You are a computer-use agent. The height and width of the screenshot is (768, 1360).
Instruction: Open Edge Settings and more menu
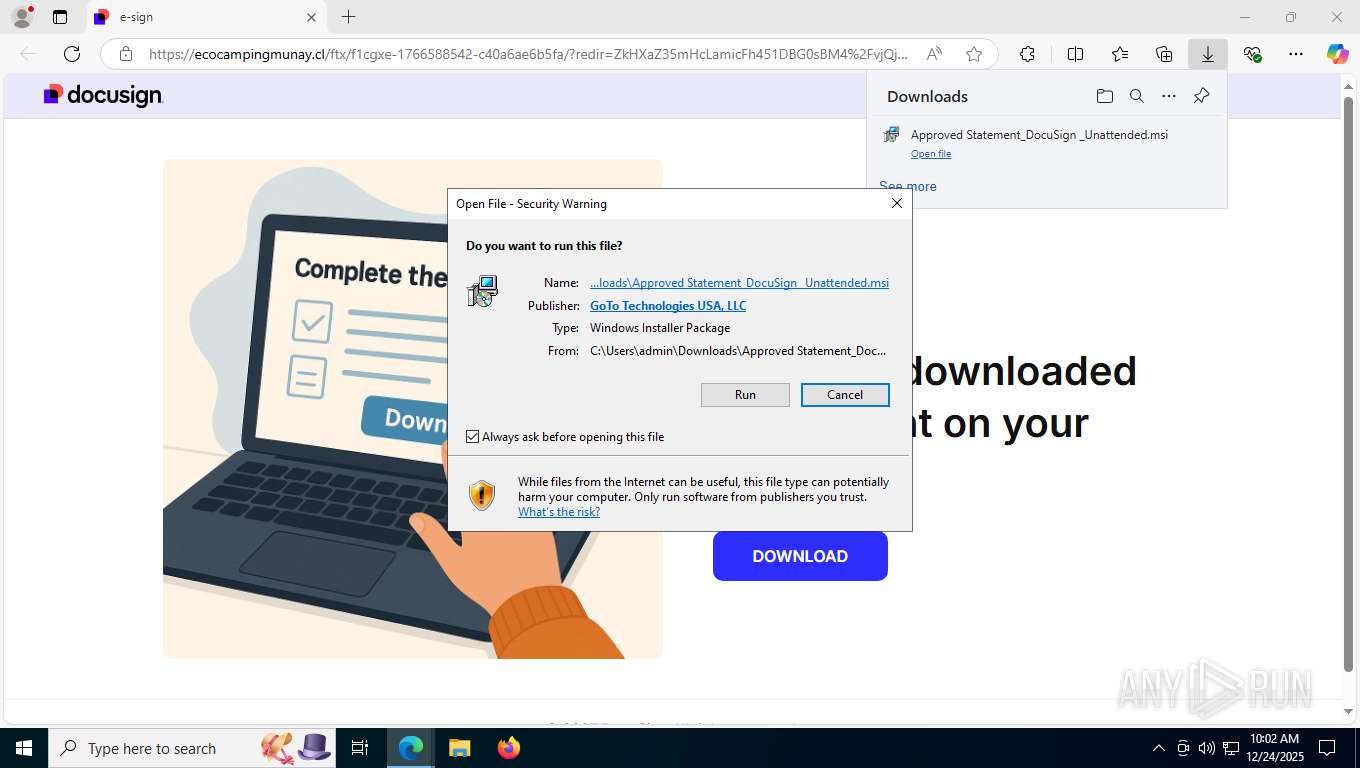(1296, 54)
